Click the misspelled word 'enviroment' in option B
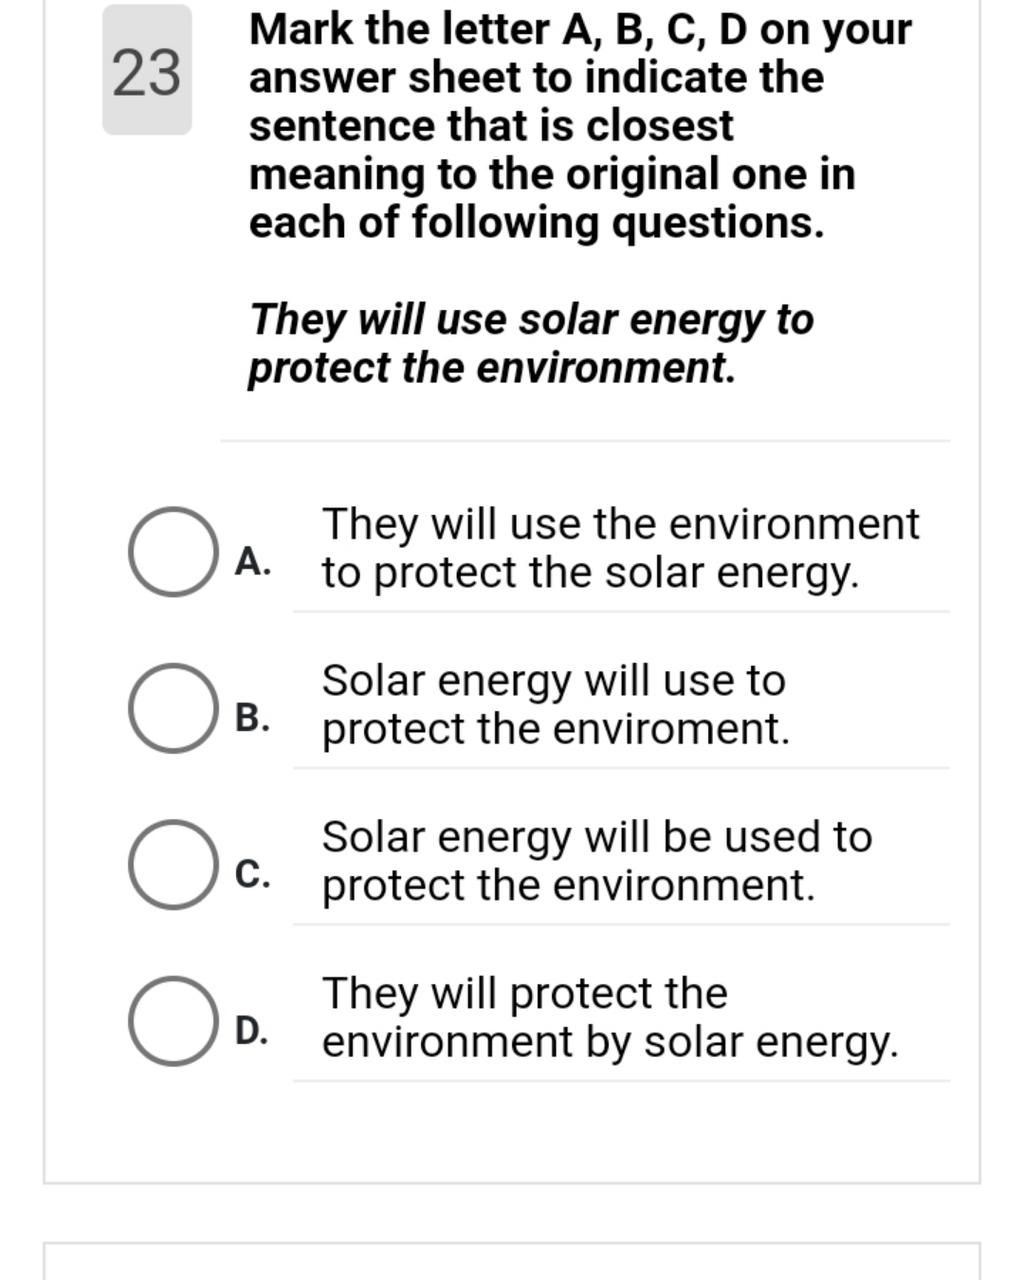This screenshot has width=1024, height=1280. [x=671, y=729]
